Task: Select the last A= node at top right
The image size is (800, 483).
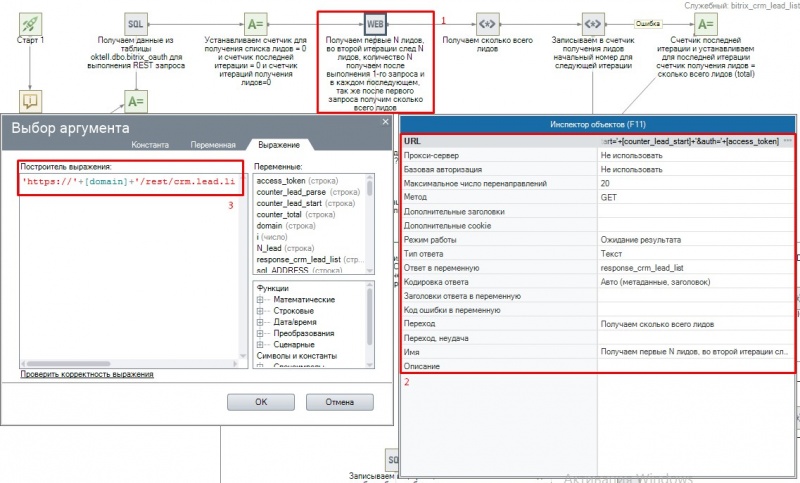Action: click(x=706, y=24)
